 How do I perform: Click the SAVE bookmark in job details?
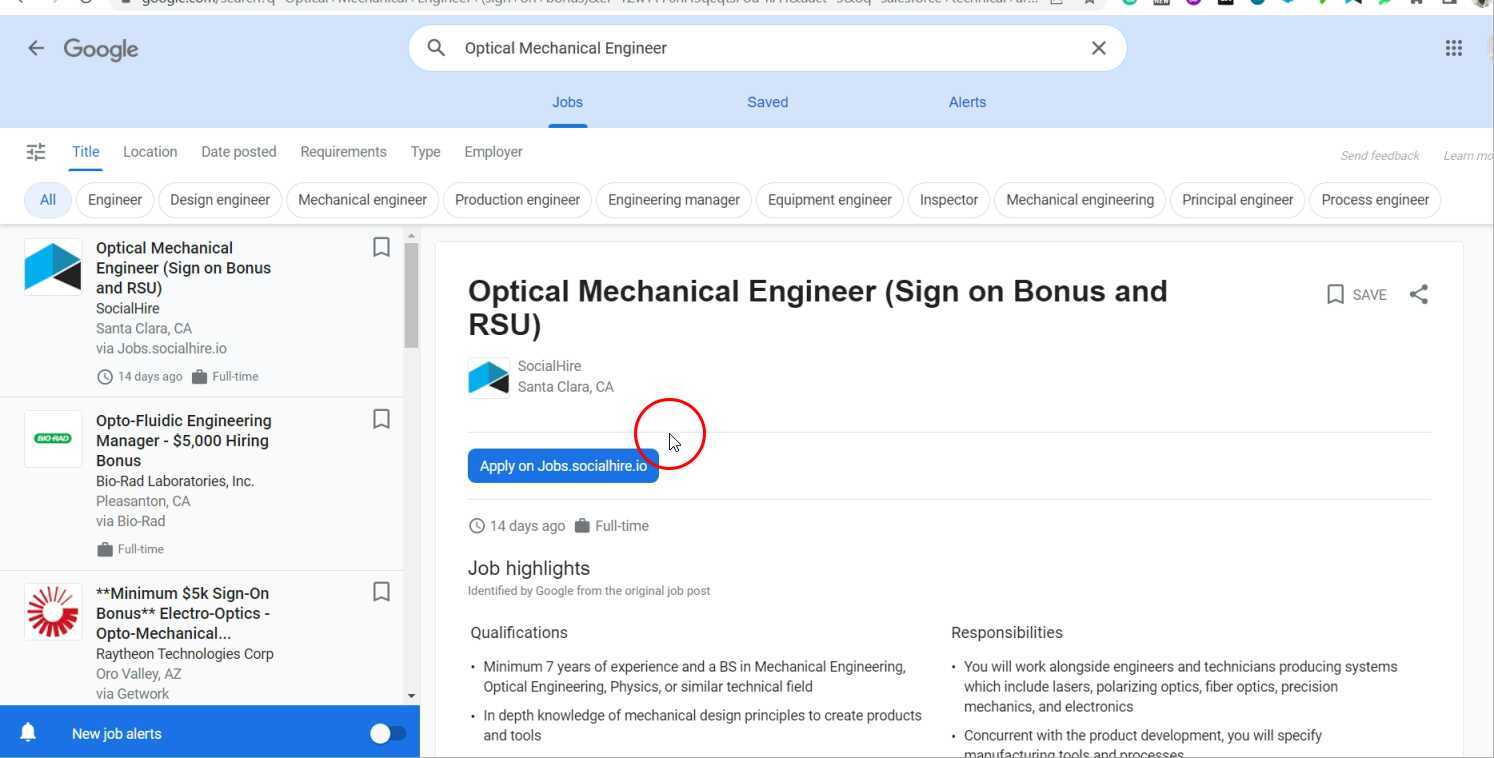(x=1356, y=294)
